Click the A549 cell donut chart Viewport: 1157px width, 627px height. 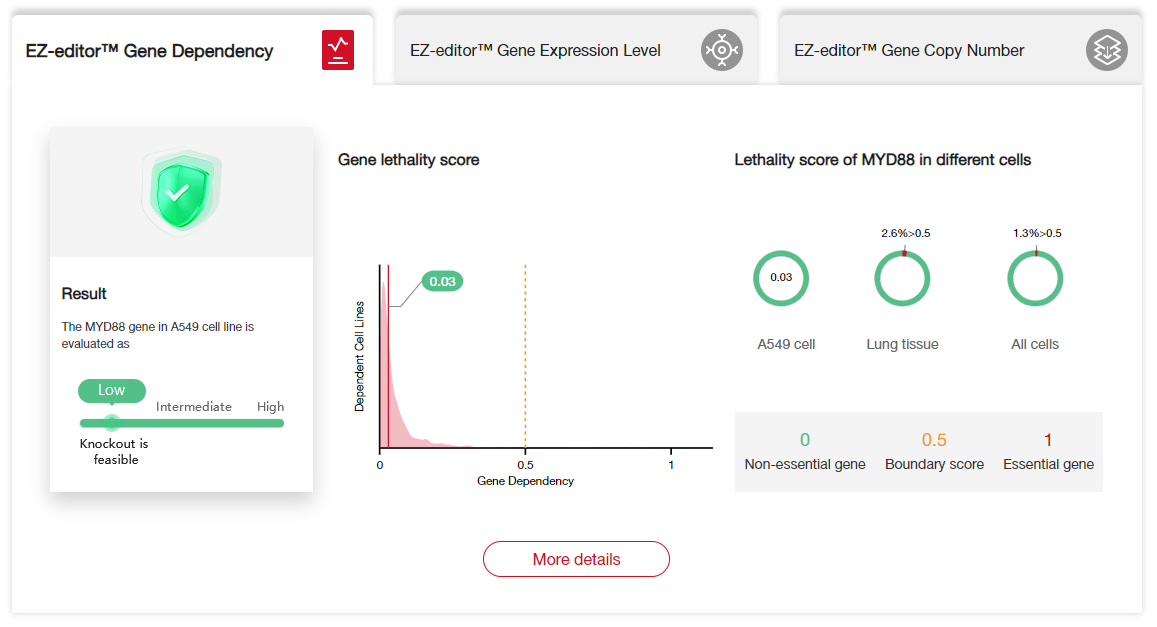pos(781,278)
